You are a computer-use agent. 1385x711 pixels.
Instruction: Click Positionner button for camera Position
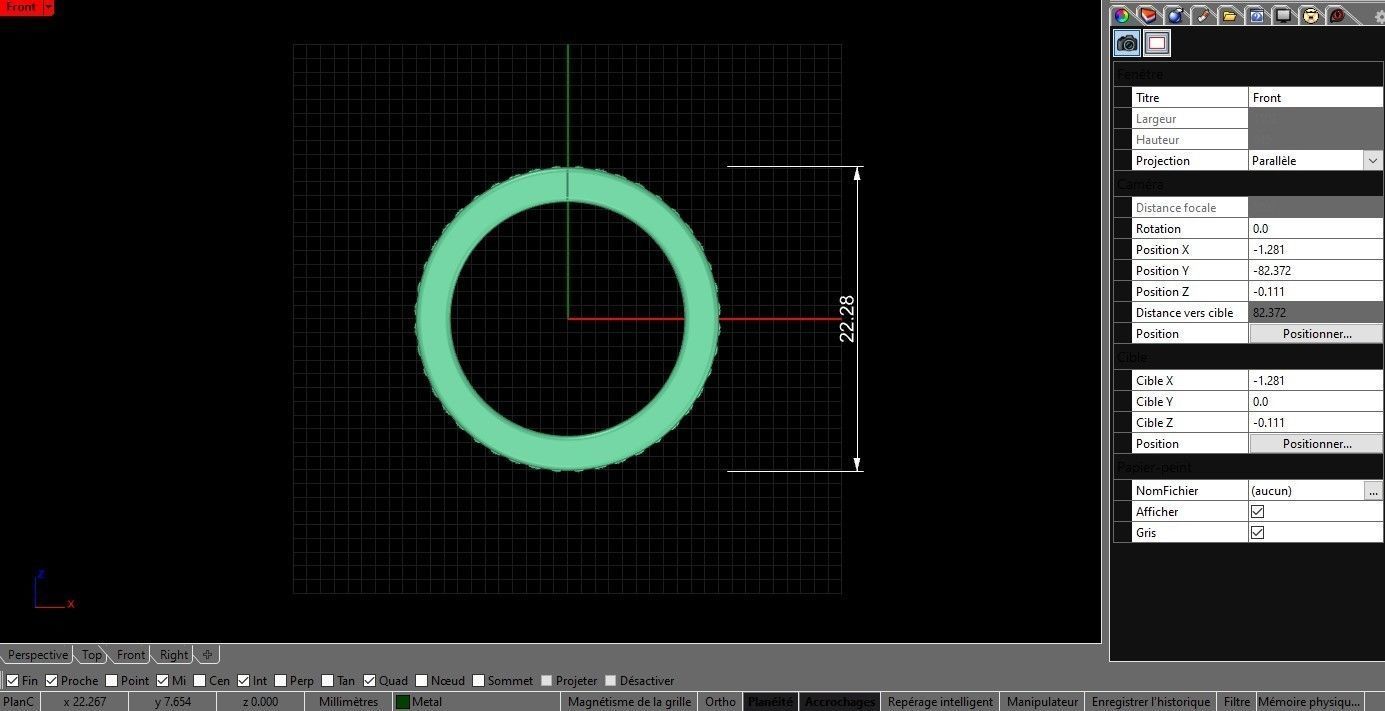pyautogui.click(x=1316, y=334)
